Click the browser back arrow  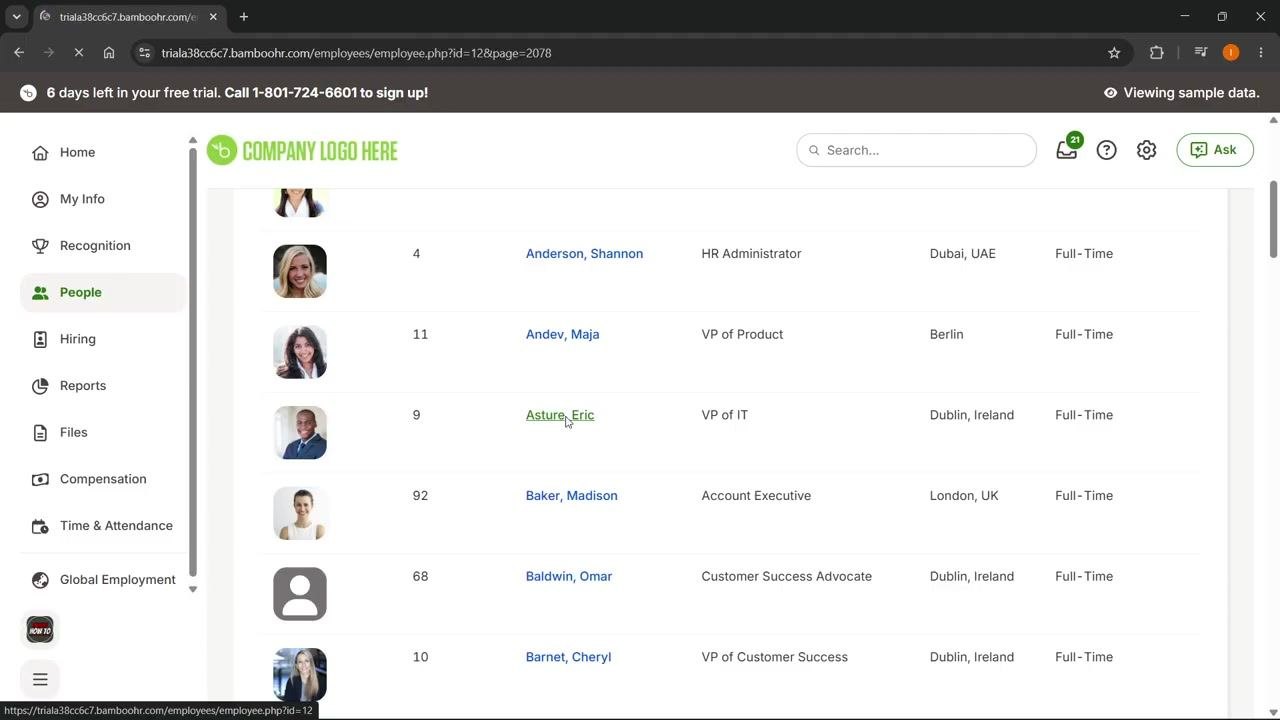click(19, 53)
